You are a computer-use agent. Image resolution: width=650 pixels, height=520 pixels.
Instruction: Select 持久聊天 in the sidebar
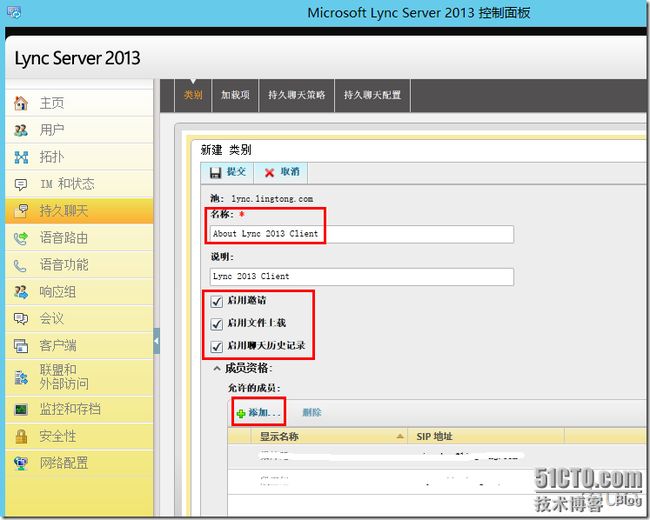click(x=79, y=211)
